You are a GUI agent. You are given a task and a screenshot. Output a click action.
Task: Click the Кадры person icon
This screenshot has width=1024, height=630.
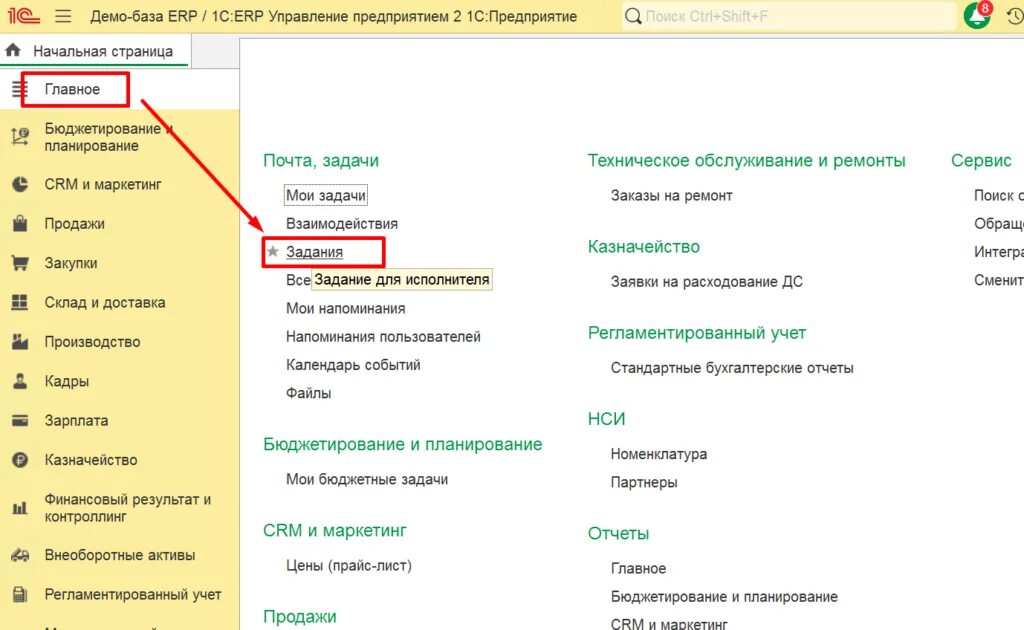(20, 381)
